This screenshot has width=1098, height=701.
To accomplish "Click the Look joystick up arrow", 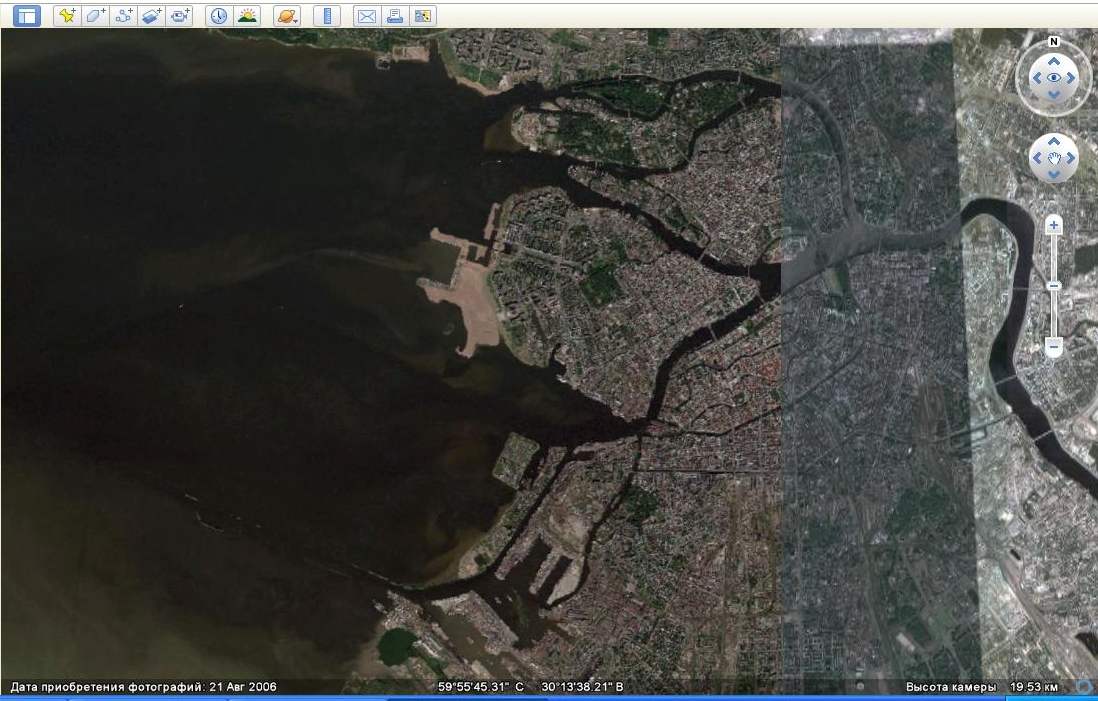I will click(1054, 61).
